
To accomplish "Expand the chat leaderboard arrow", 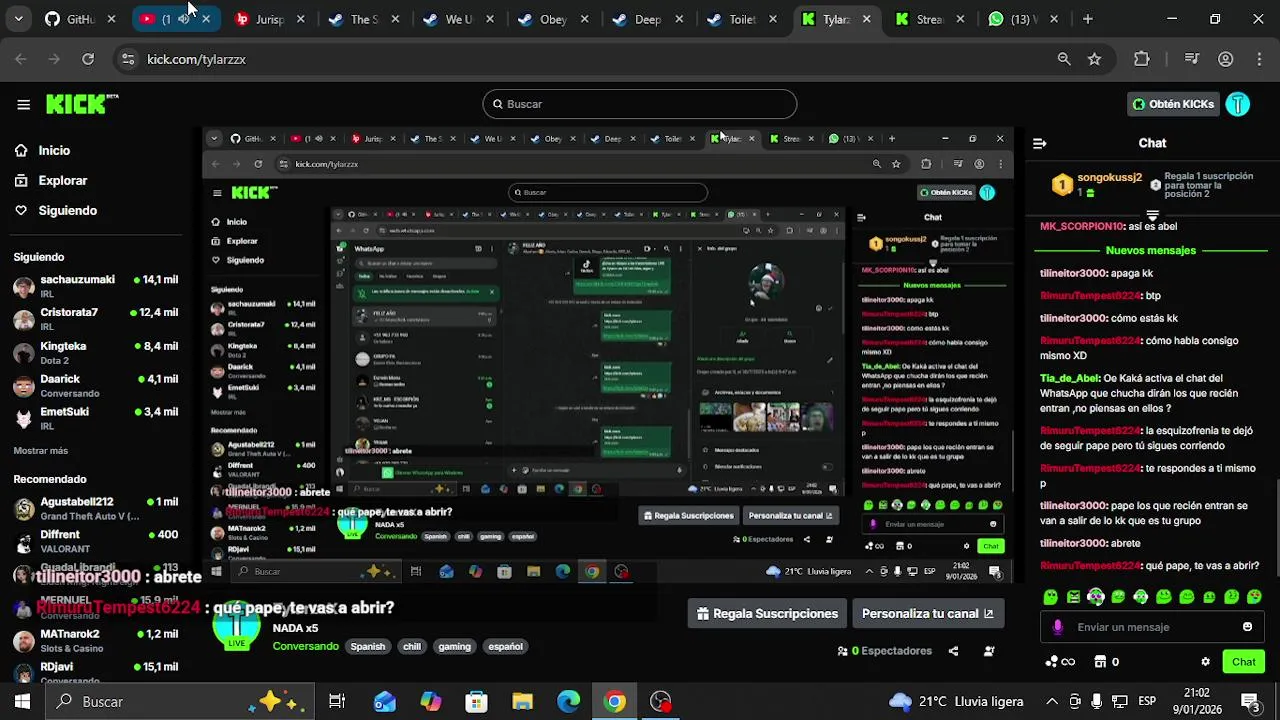I will pyautogui.click(x=1152, y=215).
